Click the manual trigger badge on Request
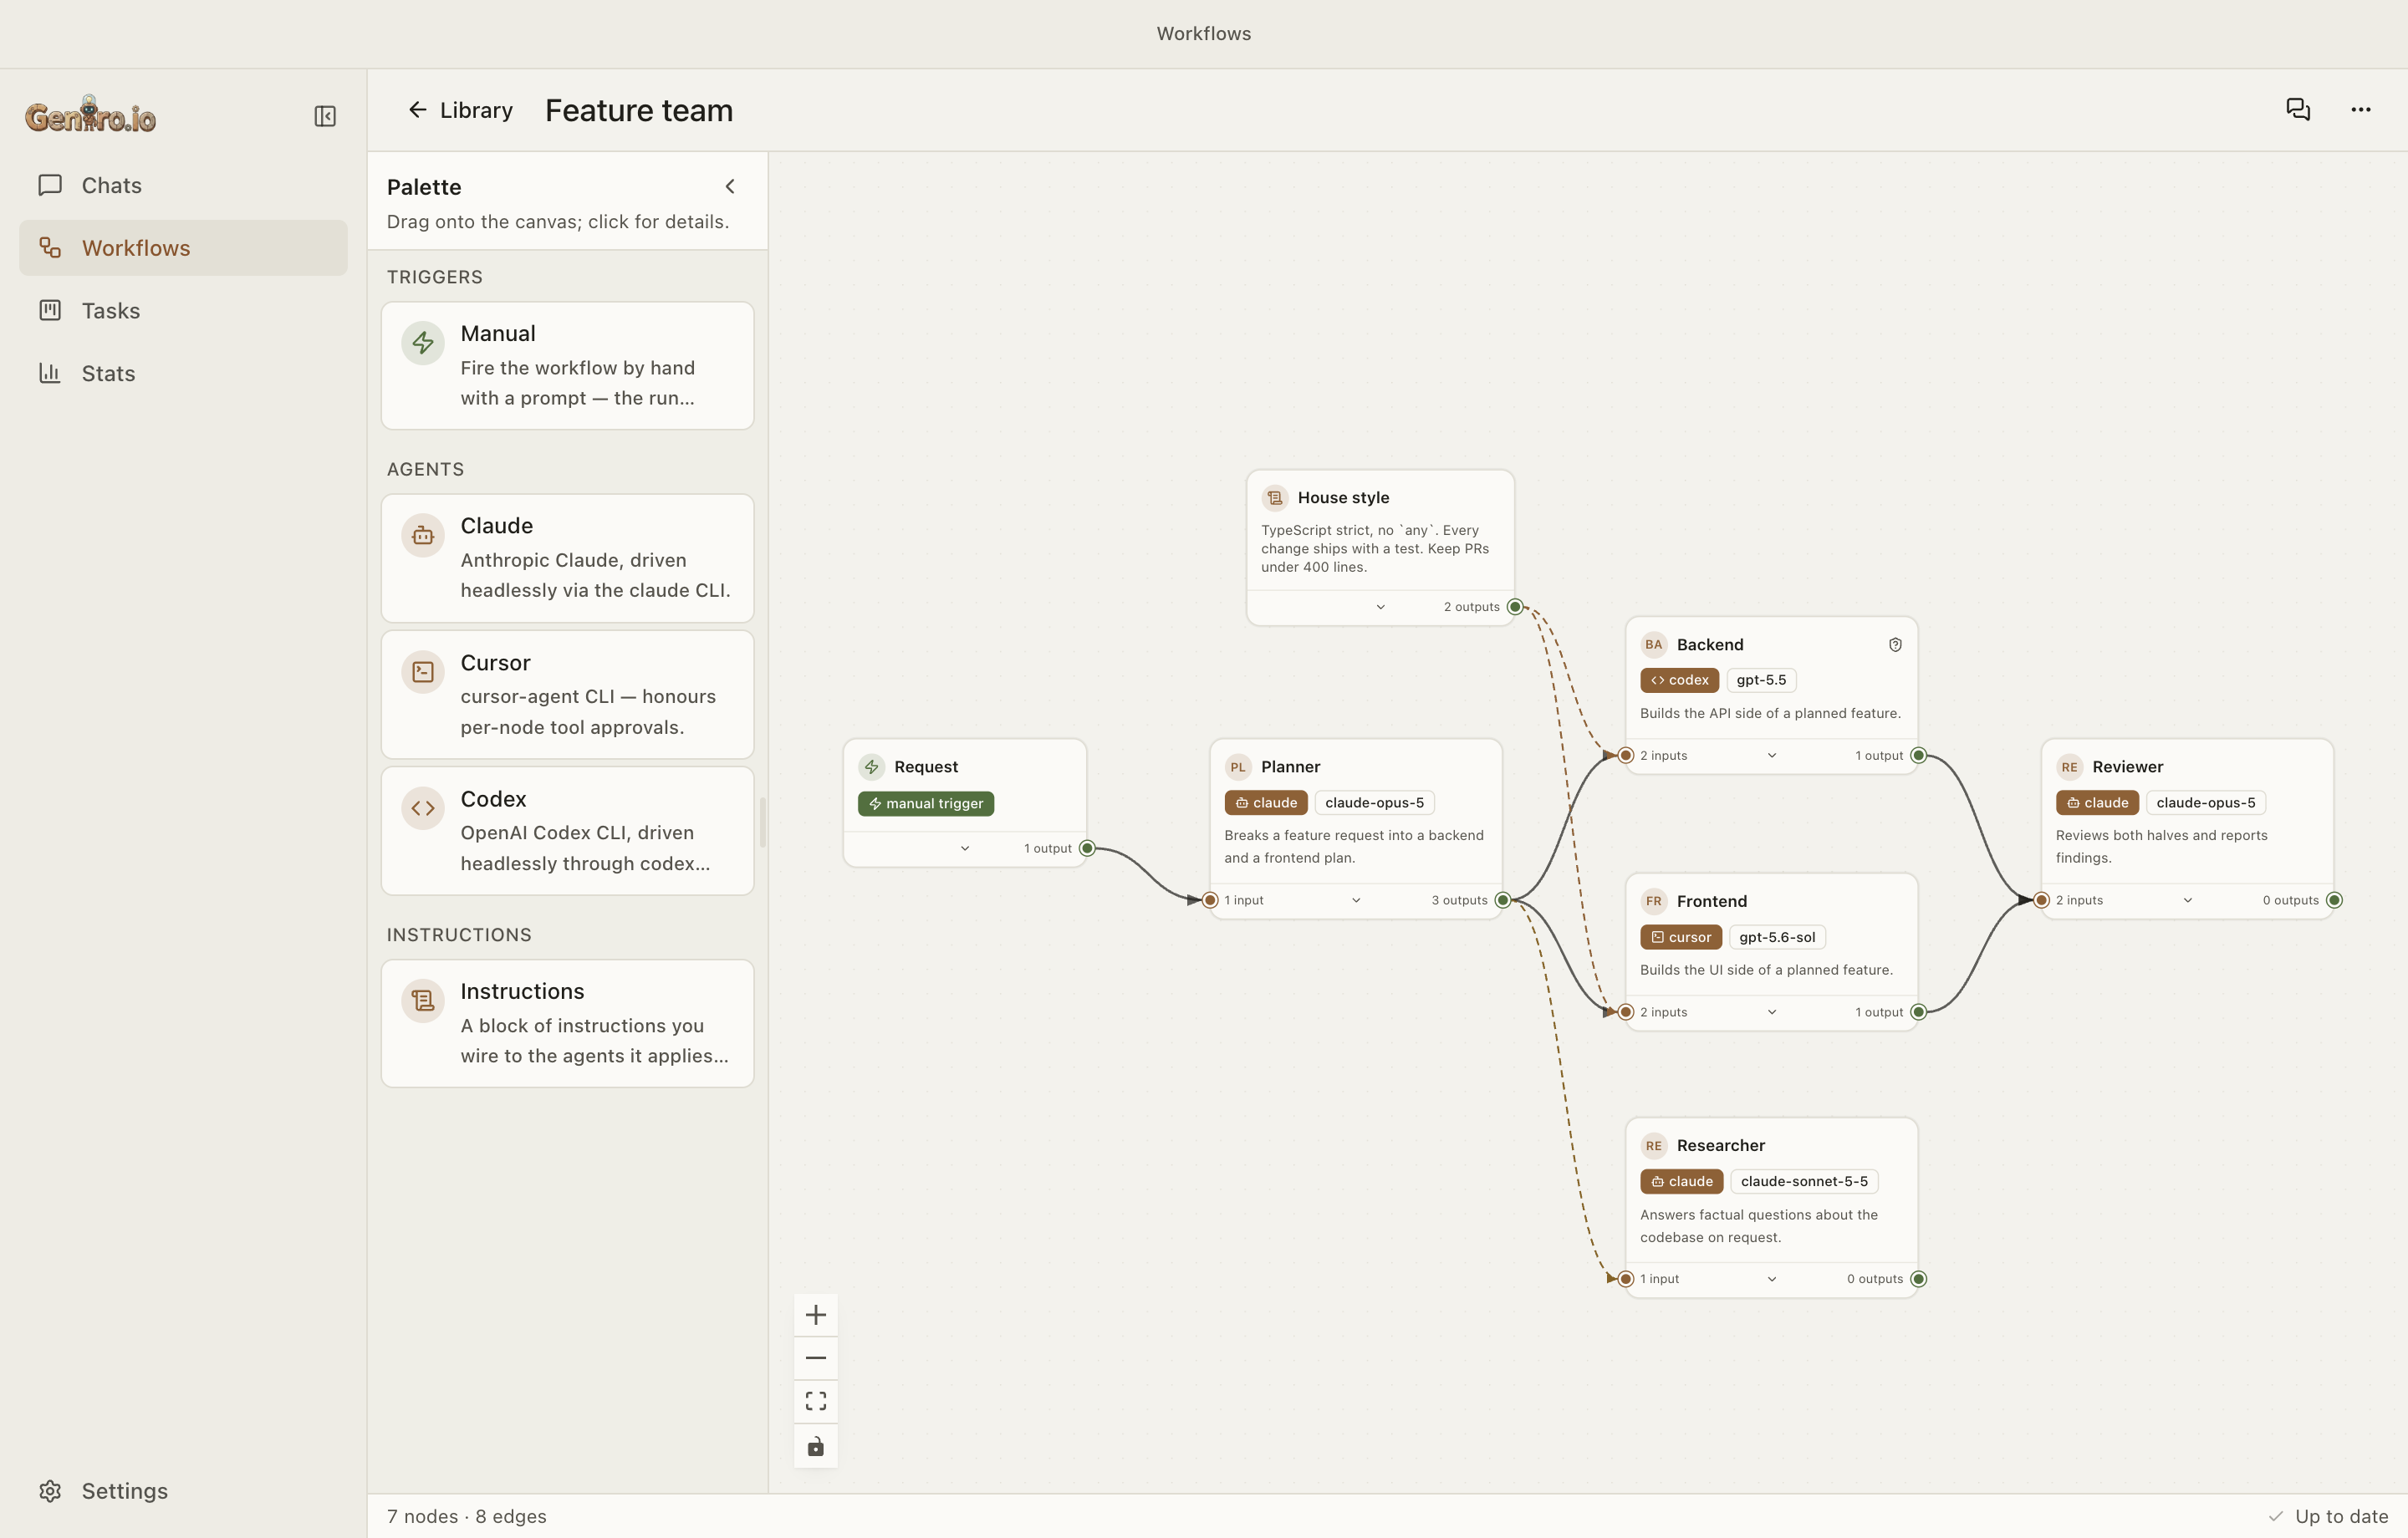Screen dimensions: 2408x1538 click(x=926, y=804)
